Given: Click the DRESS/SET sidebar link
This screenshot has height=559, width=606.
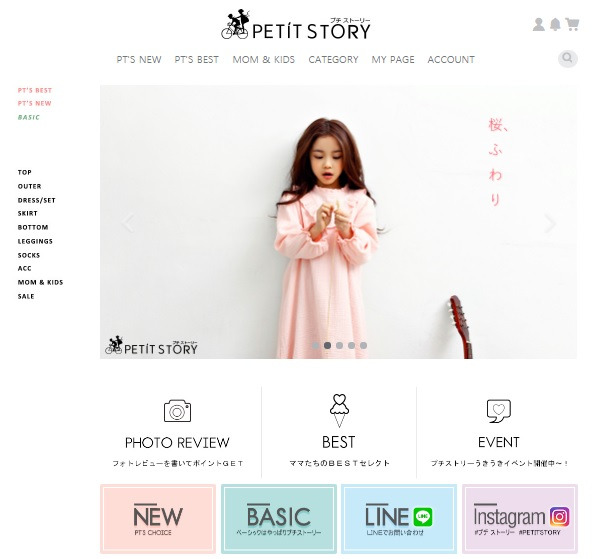Looking at the screenshot, I should (x=37, y=200).
